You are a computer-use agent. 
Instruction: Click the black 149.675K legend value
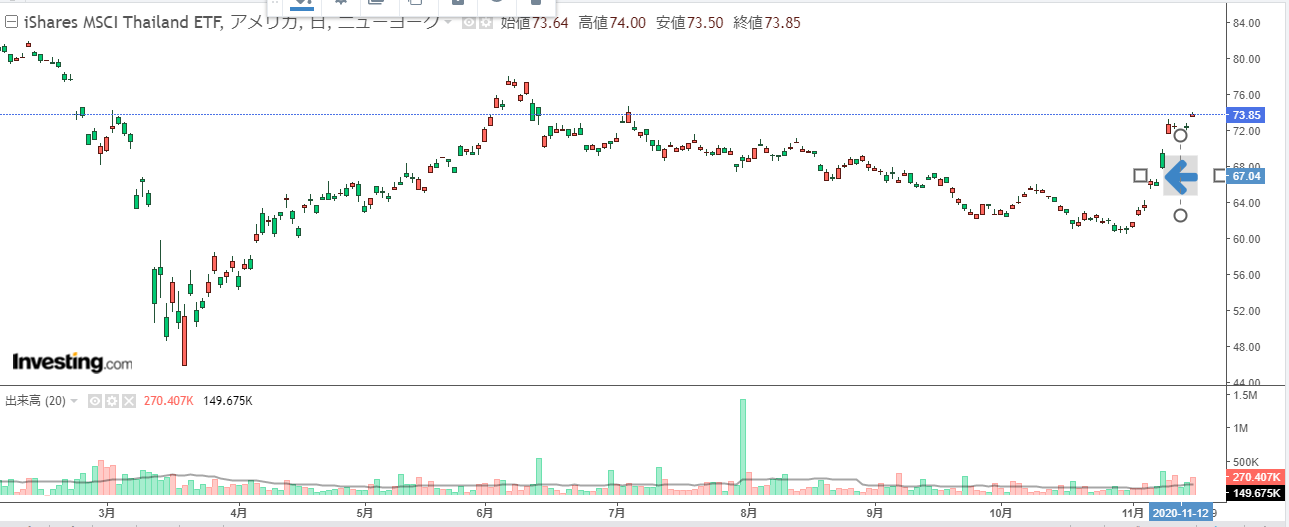point(228,401)
